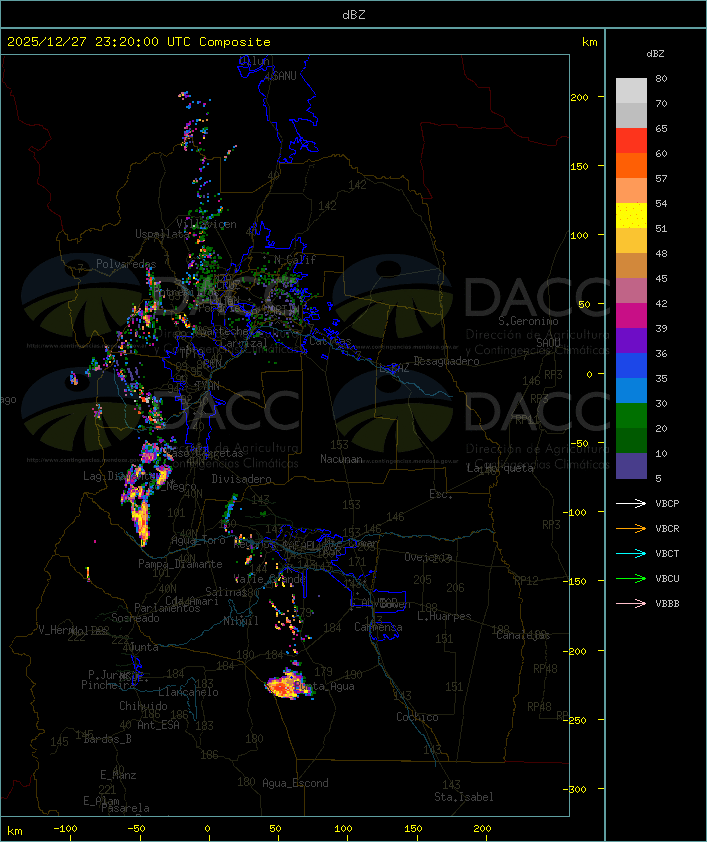
Task: Click the Chihuido place label
Action: pyautogui.click(x=143, y=706)
